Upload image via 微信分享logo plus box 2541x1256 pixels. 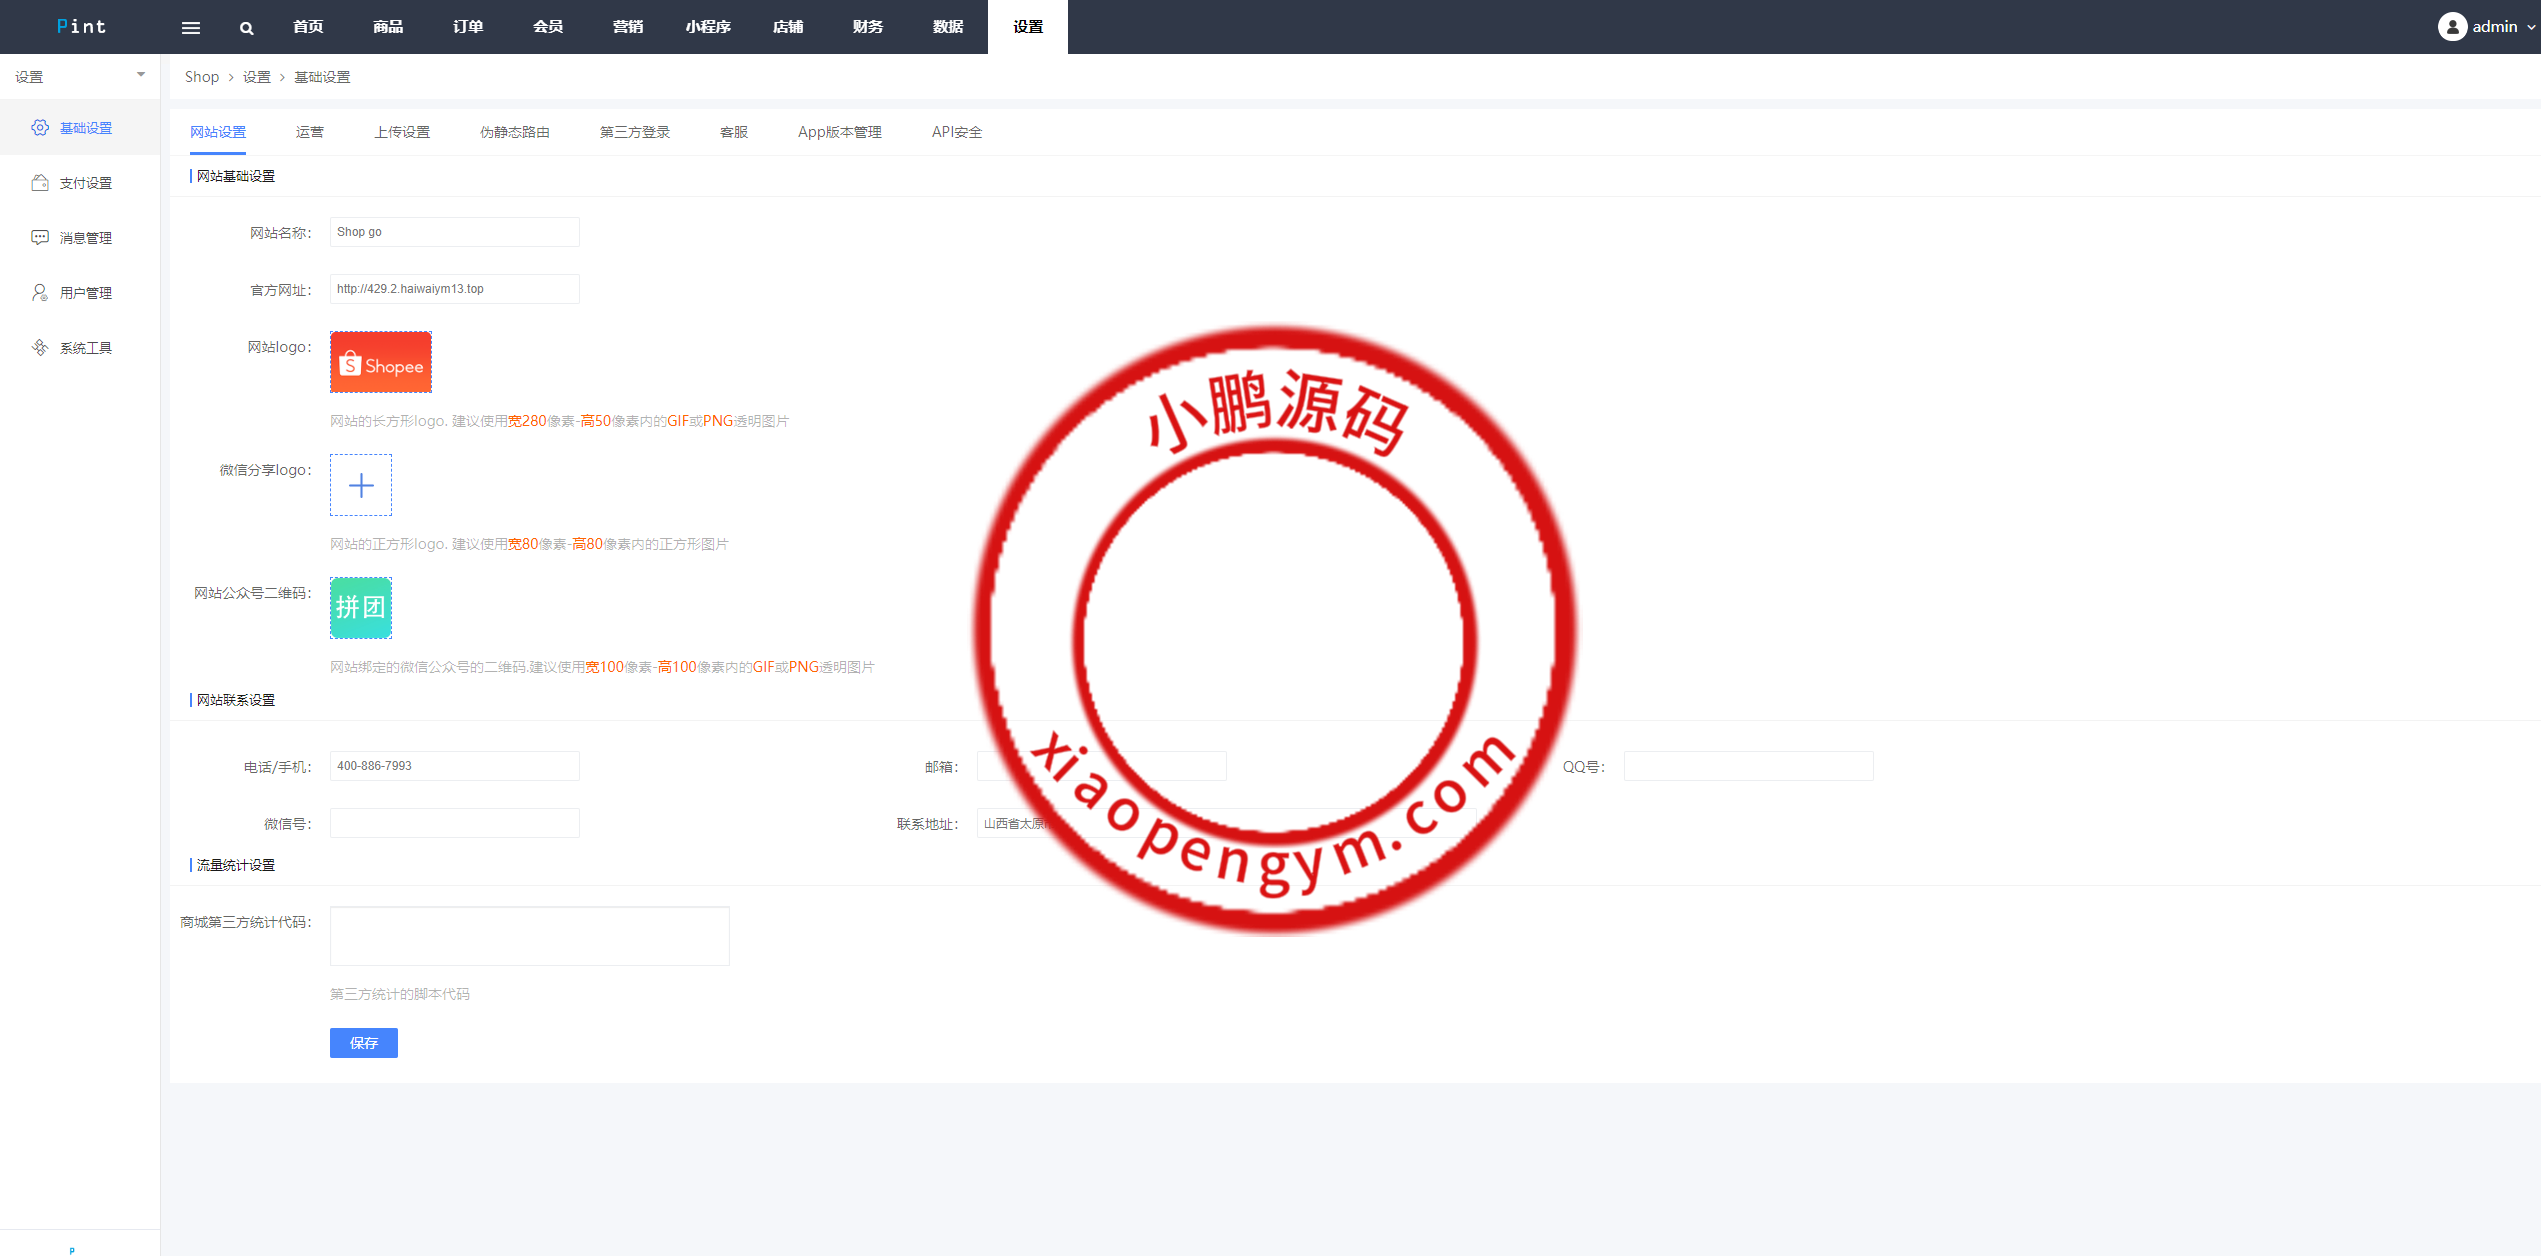click(360, 485)
